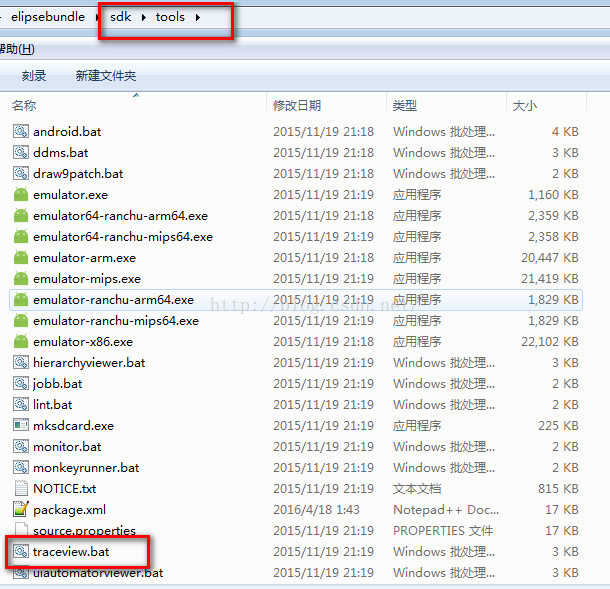Select the file name traceview.bat

(x=71, y=552)
